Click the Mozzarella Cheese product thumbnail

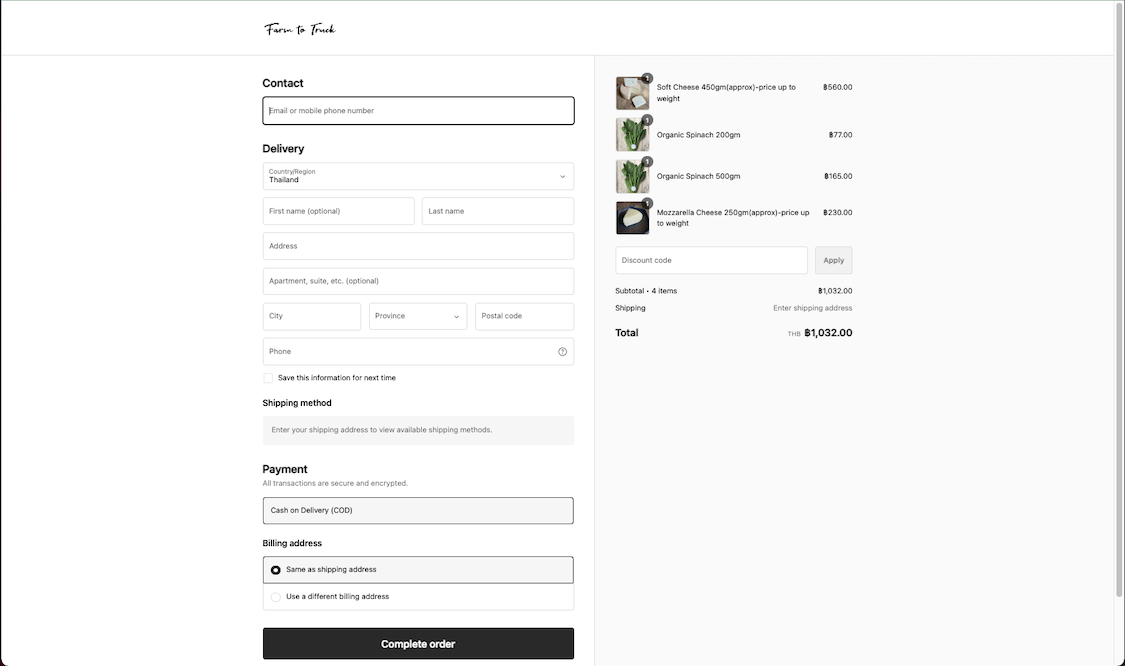click(632, 217)
